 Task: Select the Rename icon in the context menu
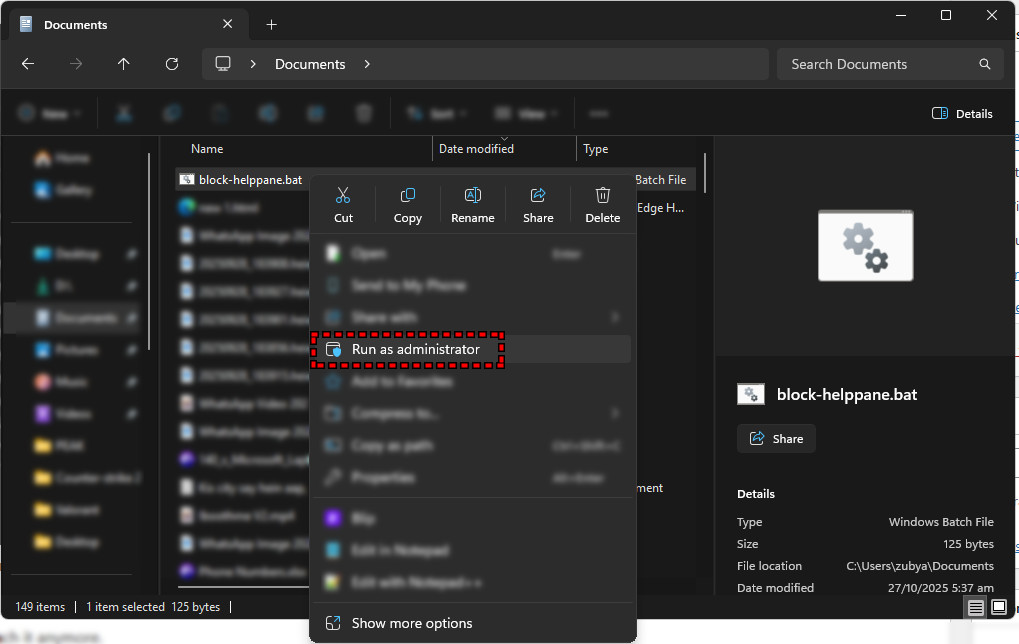click(x=472, y=195)
